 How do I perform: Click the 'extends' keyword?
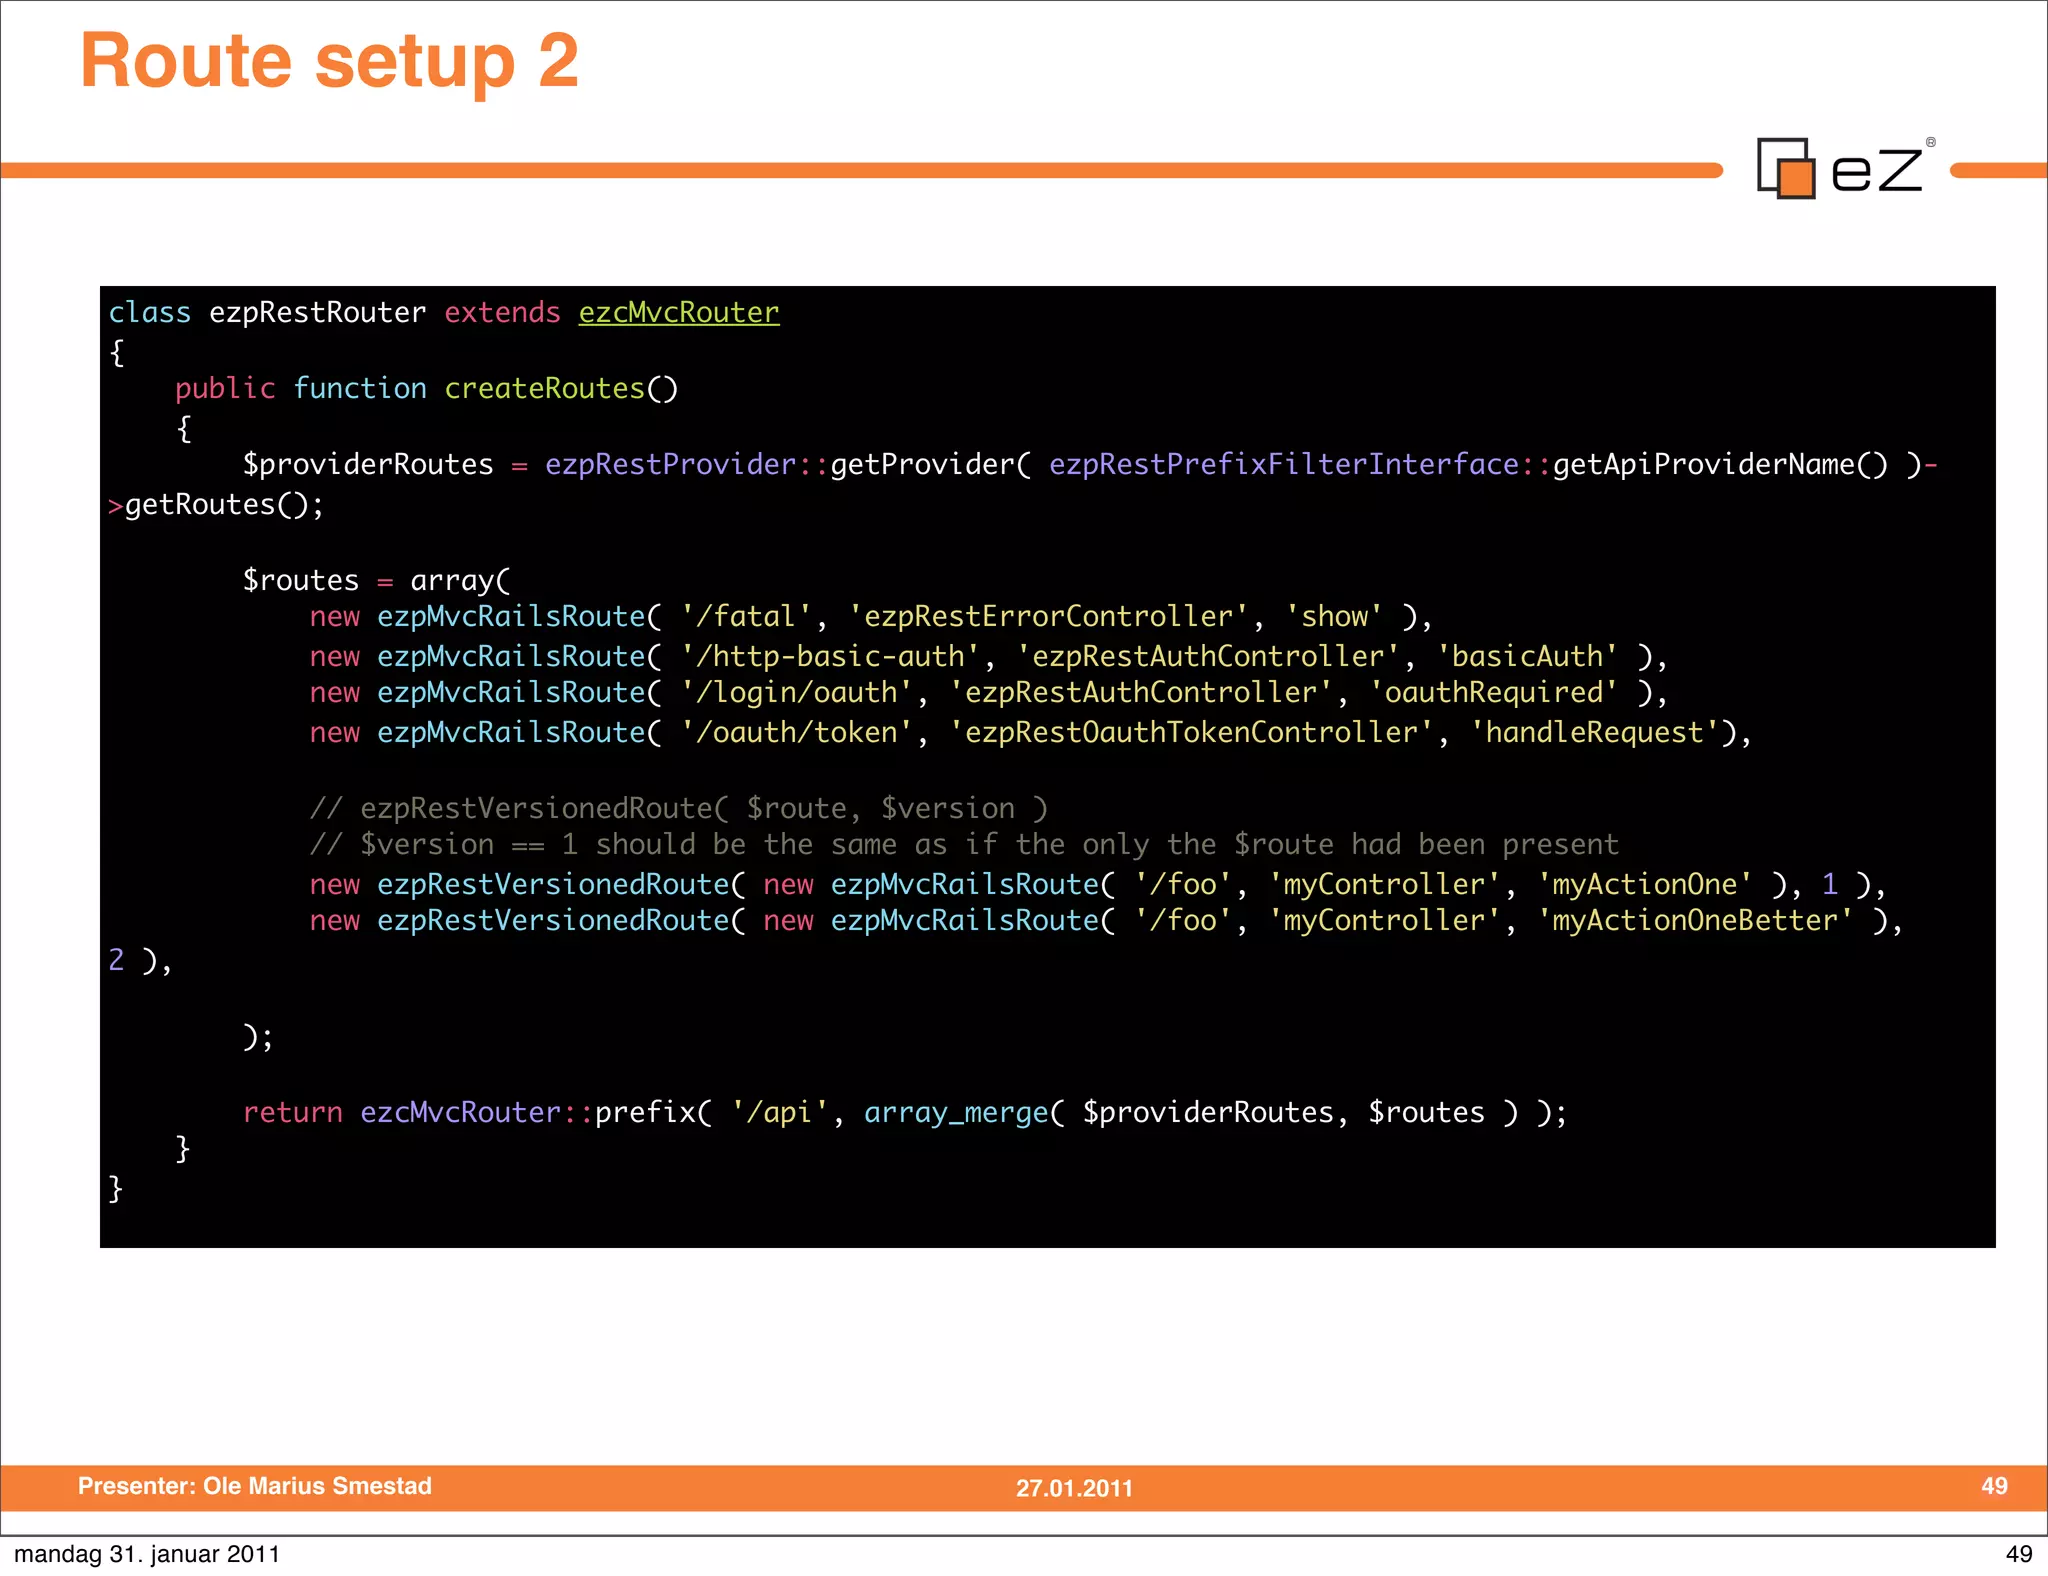502,313
